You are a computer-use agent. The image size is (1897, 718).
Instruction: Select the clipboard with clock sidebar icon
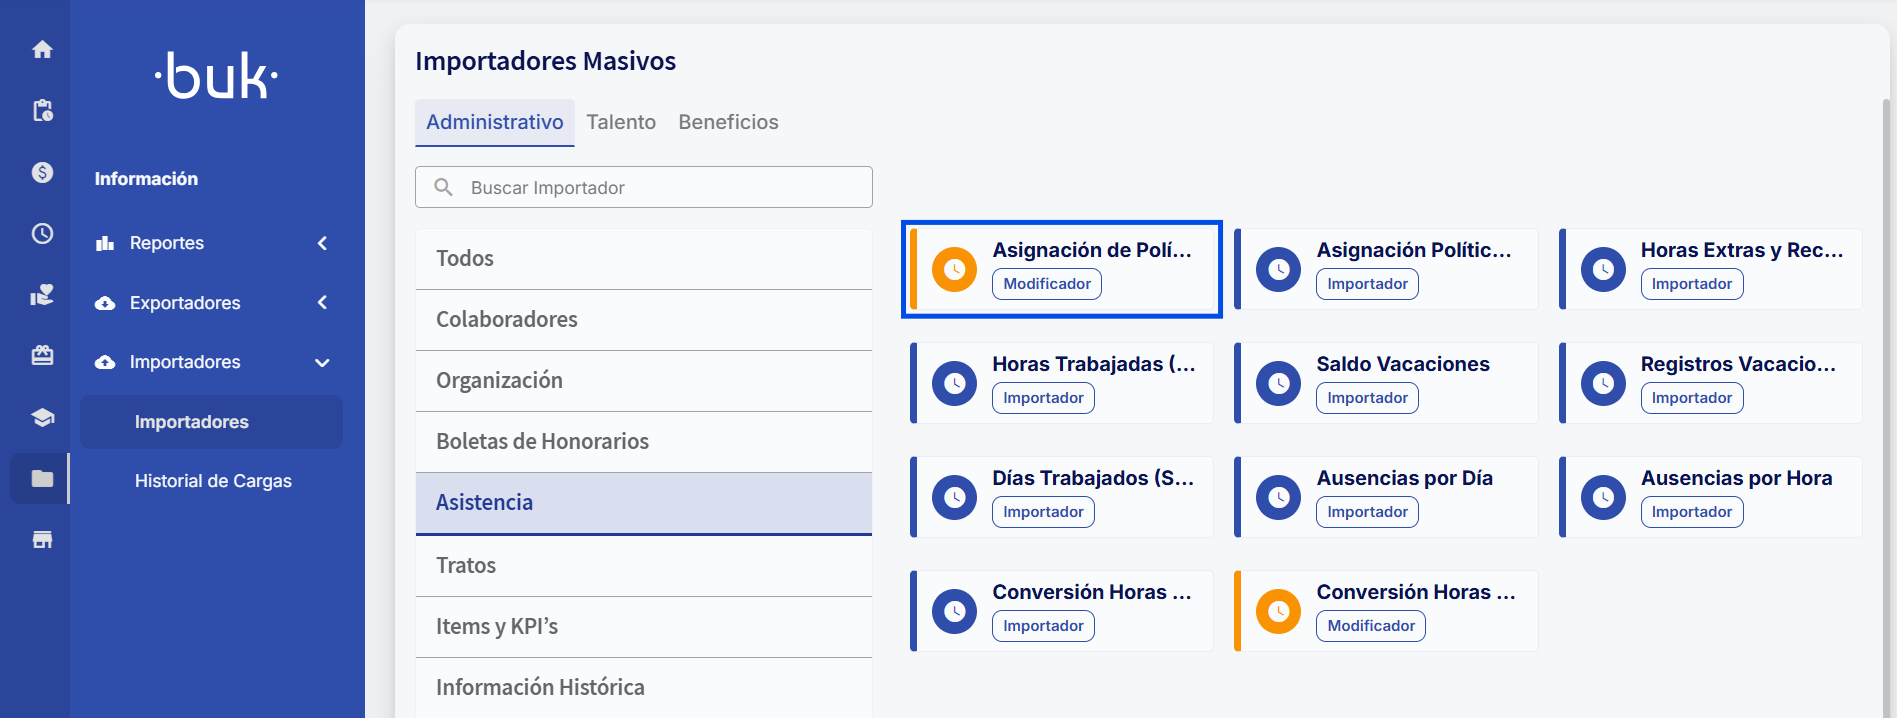[x=43, y=111]
